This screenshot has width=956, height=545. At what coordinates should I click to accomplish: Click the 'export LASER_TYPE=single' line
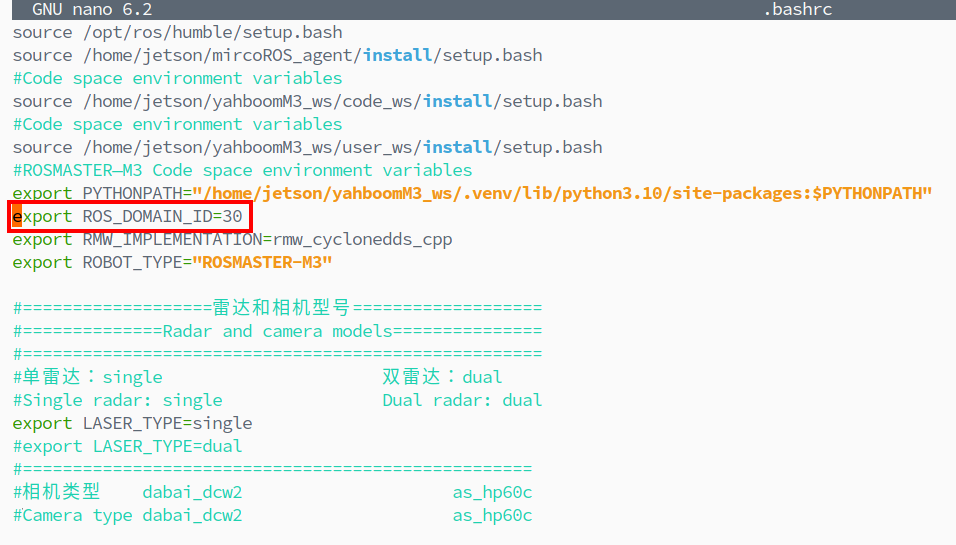132,423
